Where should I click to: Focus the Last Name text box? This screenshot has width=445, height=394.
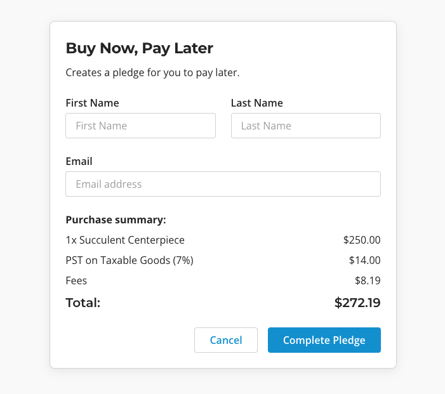[306, 126]
